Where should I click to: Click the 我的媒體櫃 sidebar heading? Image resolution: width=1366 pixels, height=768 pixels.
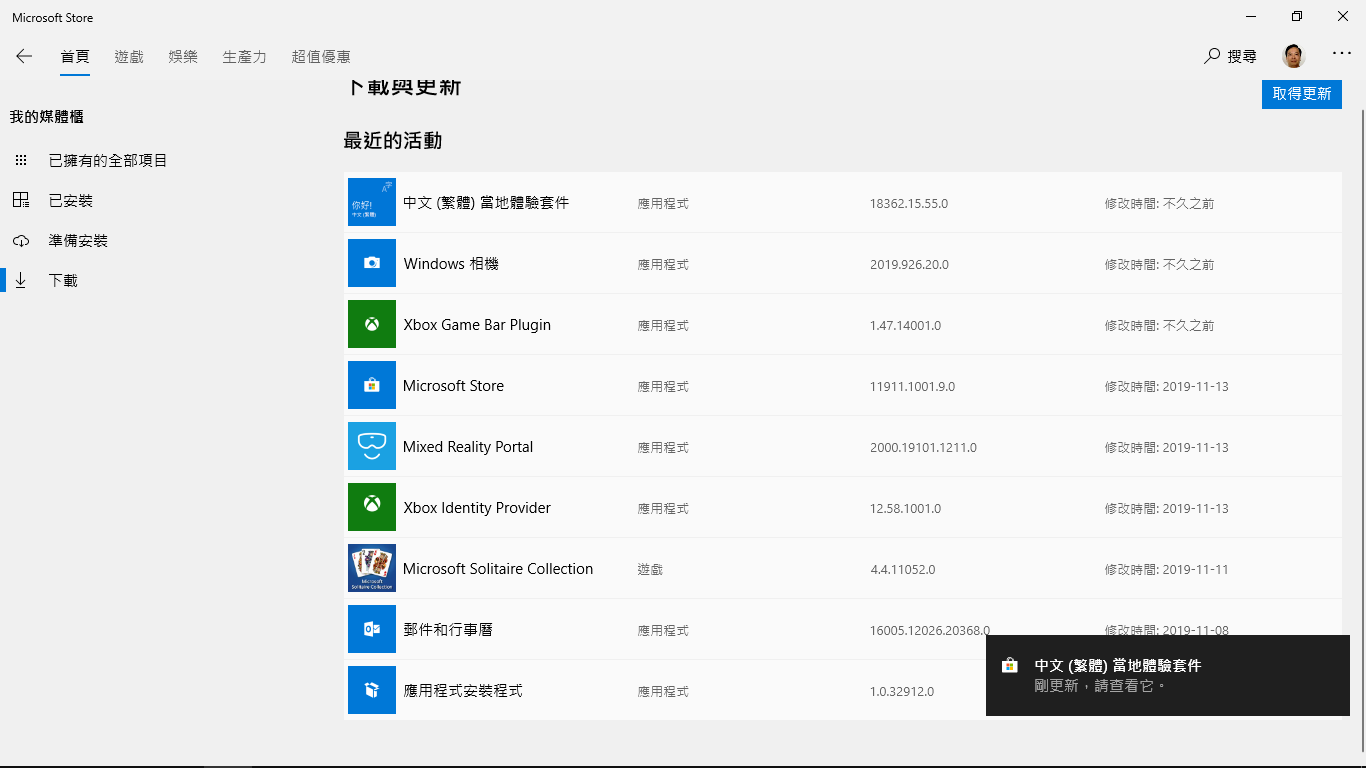[x=47, y=117]
